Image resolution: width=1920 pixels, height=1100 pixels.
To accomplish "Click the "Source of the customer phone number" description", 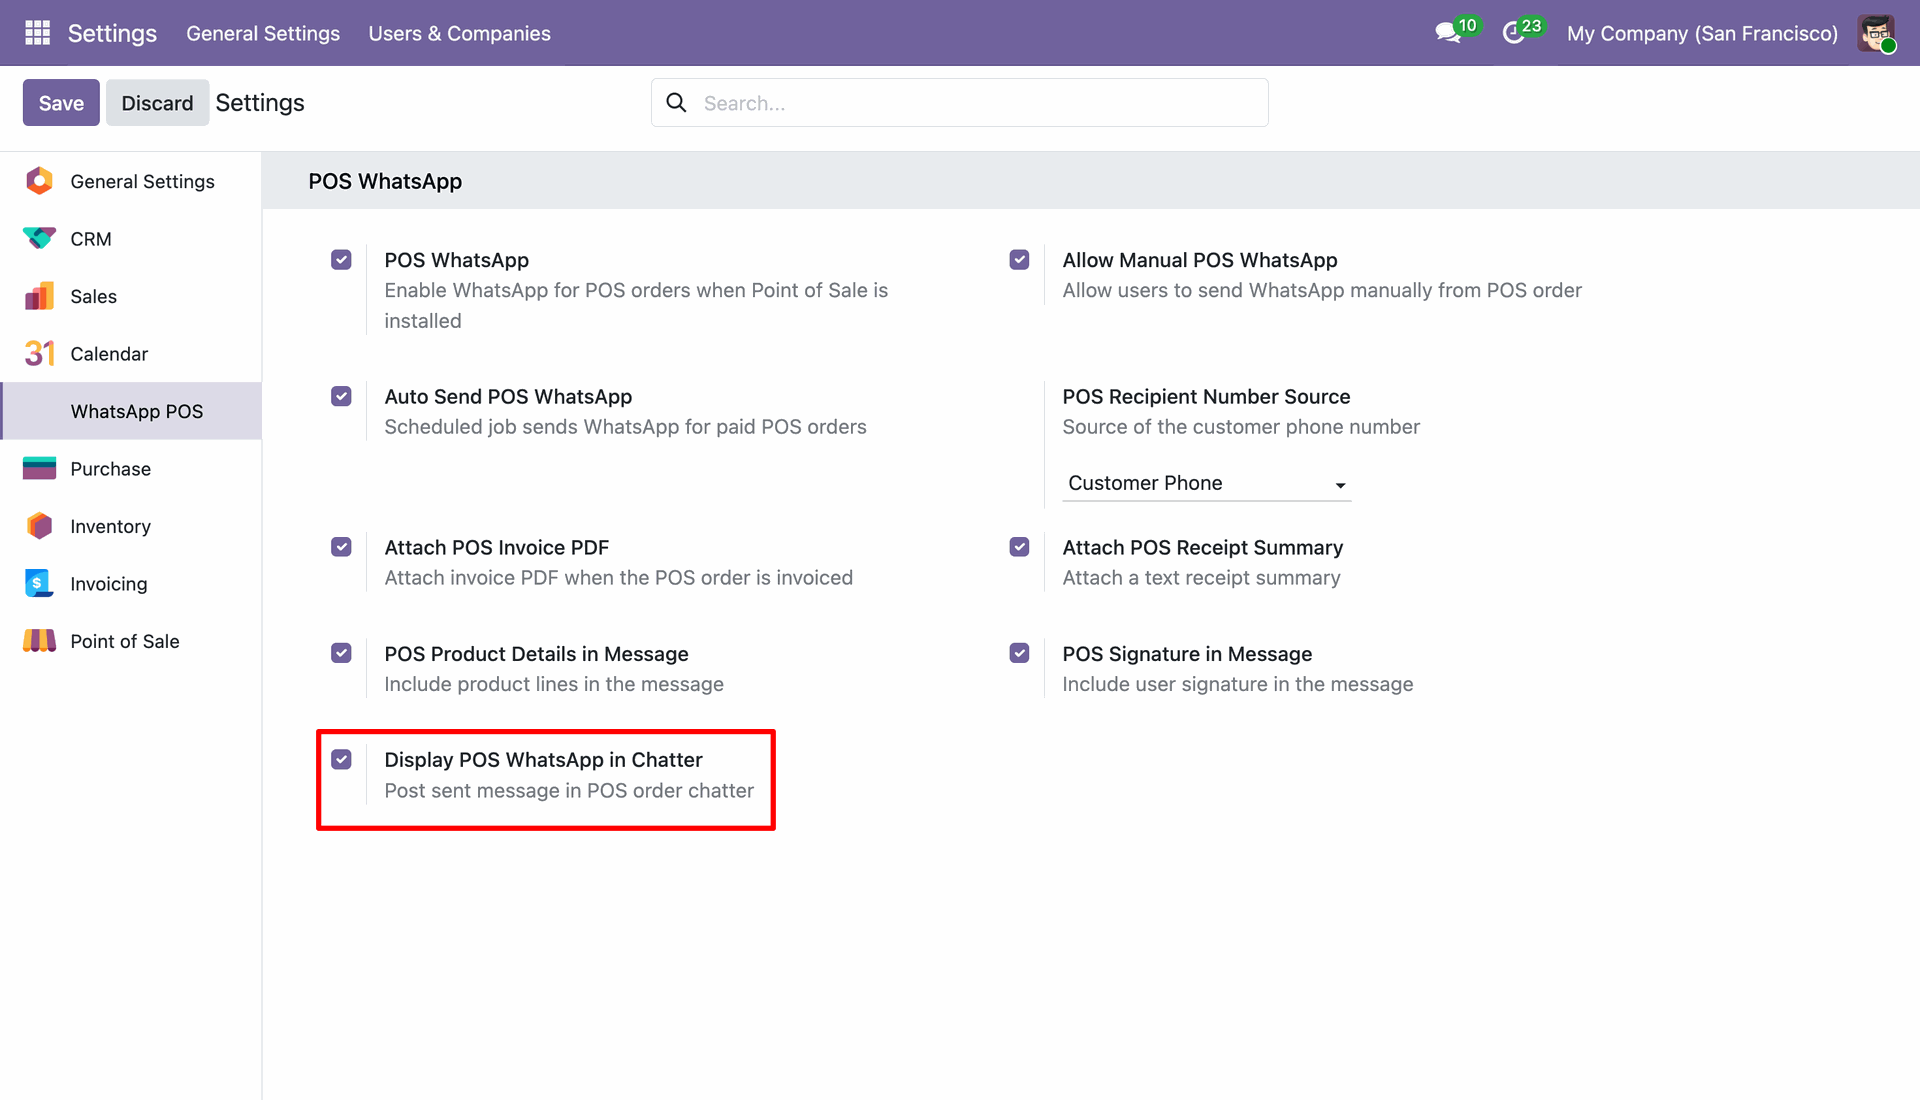I will click(1241, 427).
